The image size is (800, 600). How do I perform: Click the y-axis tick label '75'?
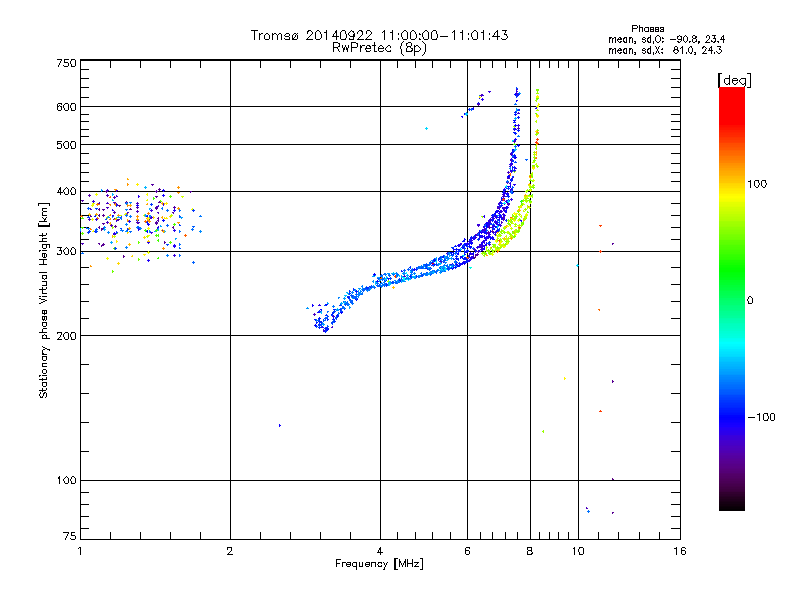(x=70, y=536)
